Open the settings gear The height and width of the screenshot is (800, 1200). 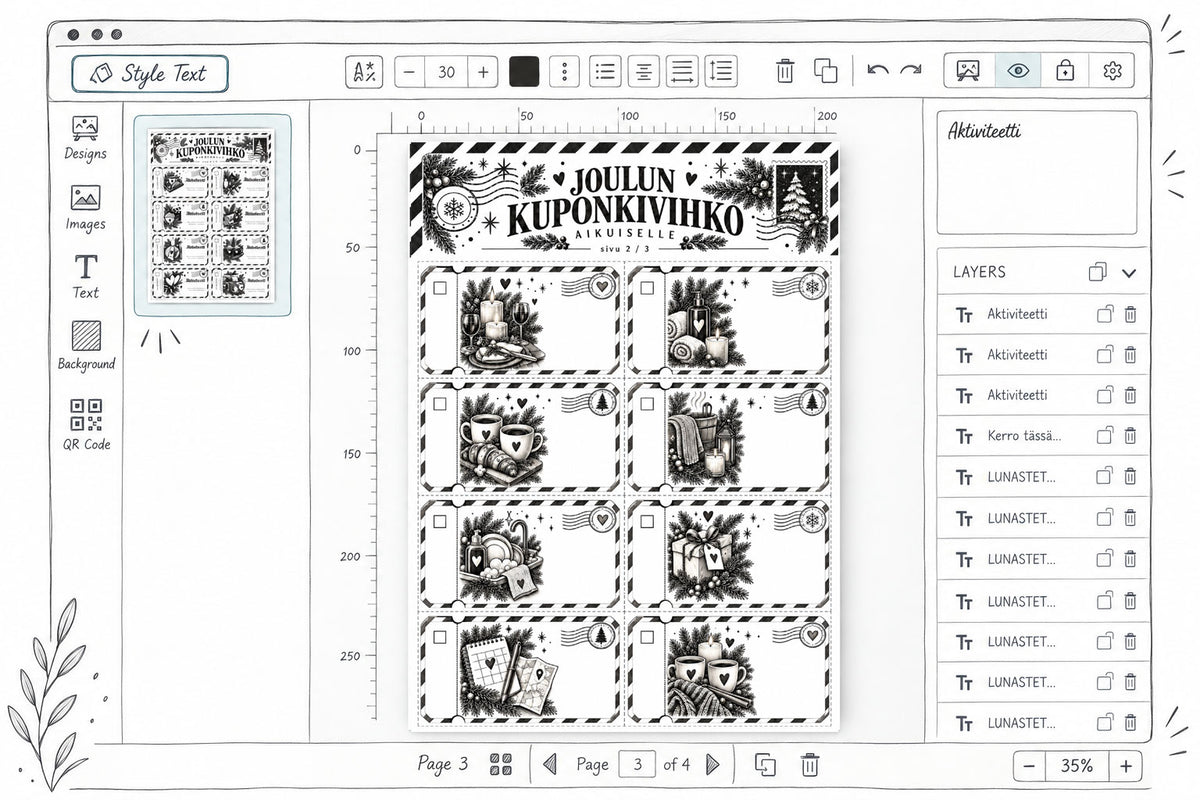click(1112, 71)
